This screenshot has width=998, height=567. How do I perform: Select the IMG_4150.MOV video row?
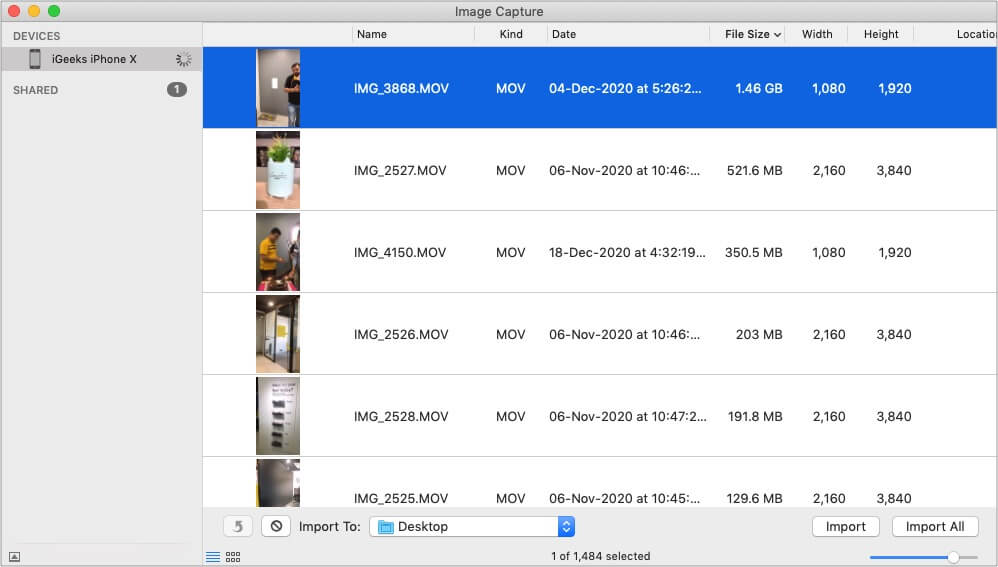coord(600,252)
